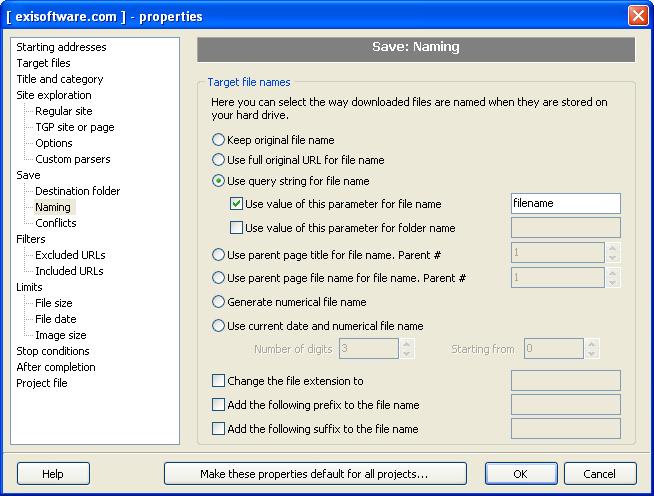The height and width of the screenshot is (496, 654).
Task: Open After completion page
Action: [x=56, y=367]
